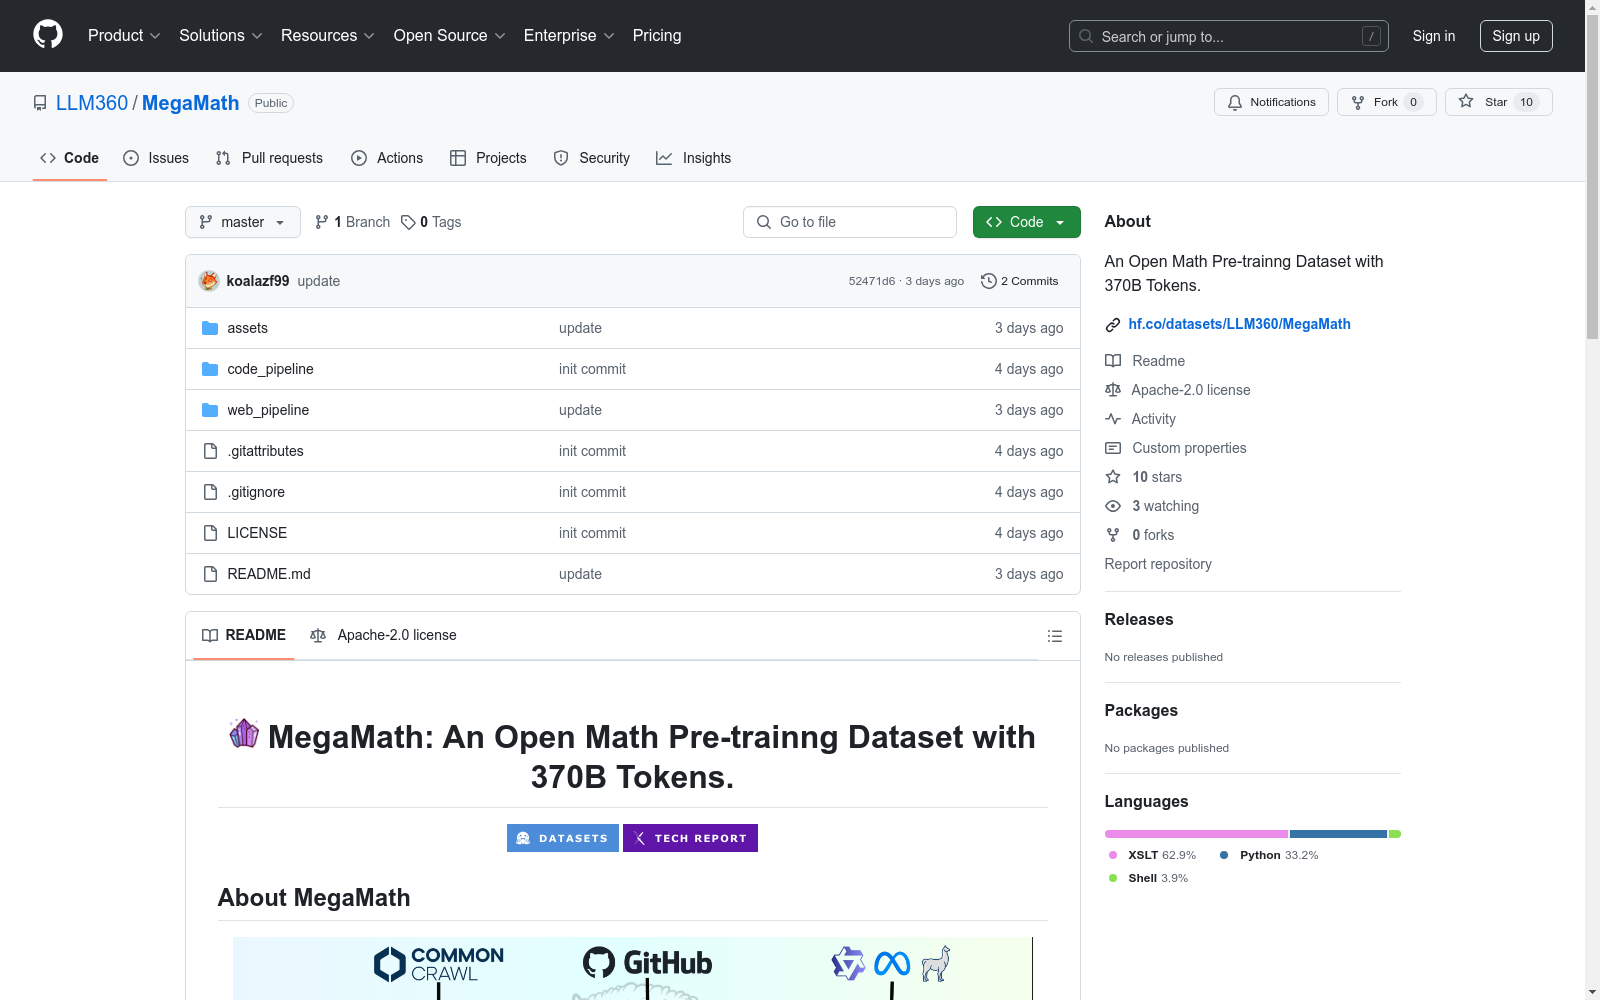1600x1000 pixels.
Task: Select the Code repository tab
Action: pyautogui.click(x=70, y=158)
